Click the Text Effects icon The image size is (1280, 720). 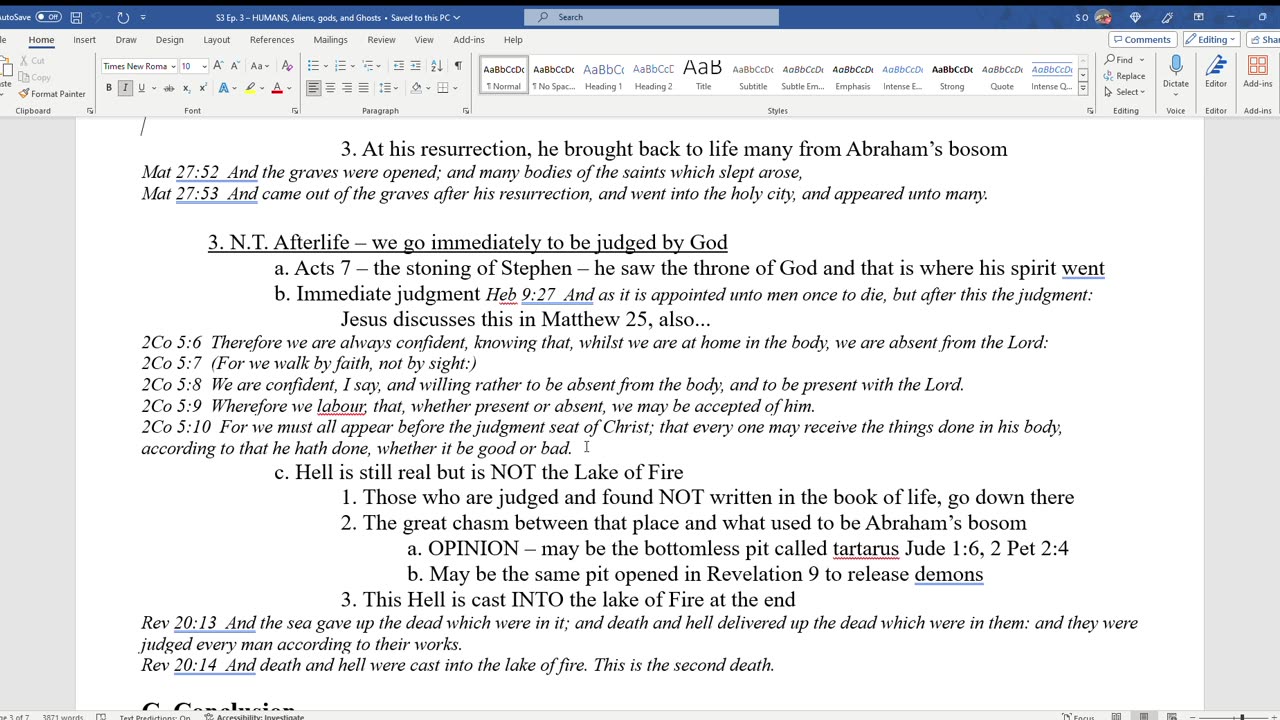(x=224, y=88)
